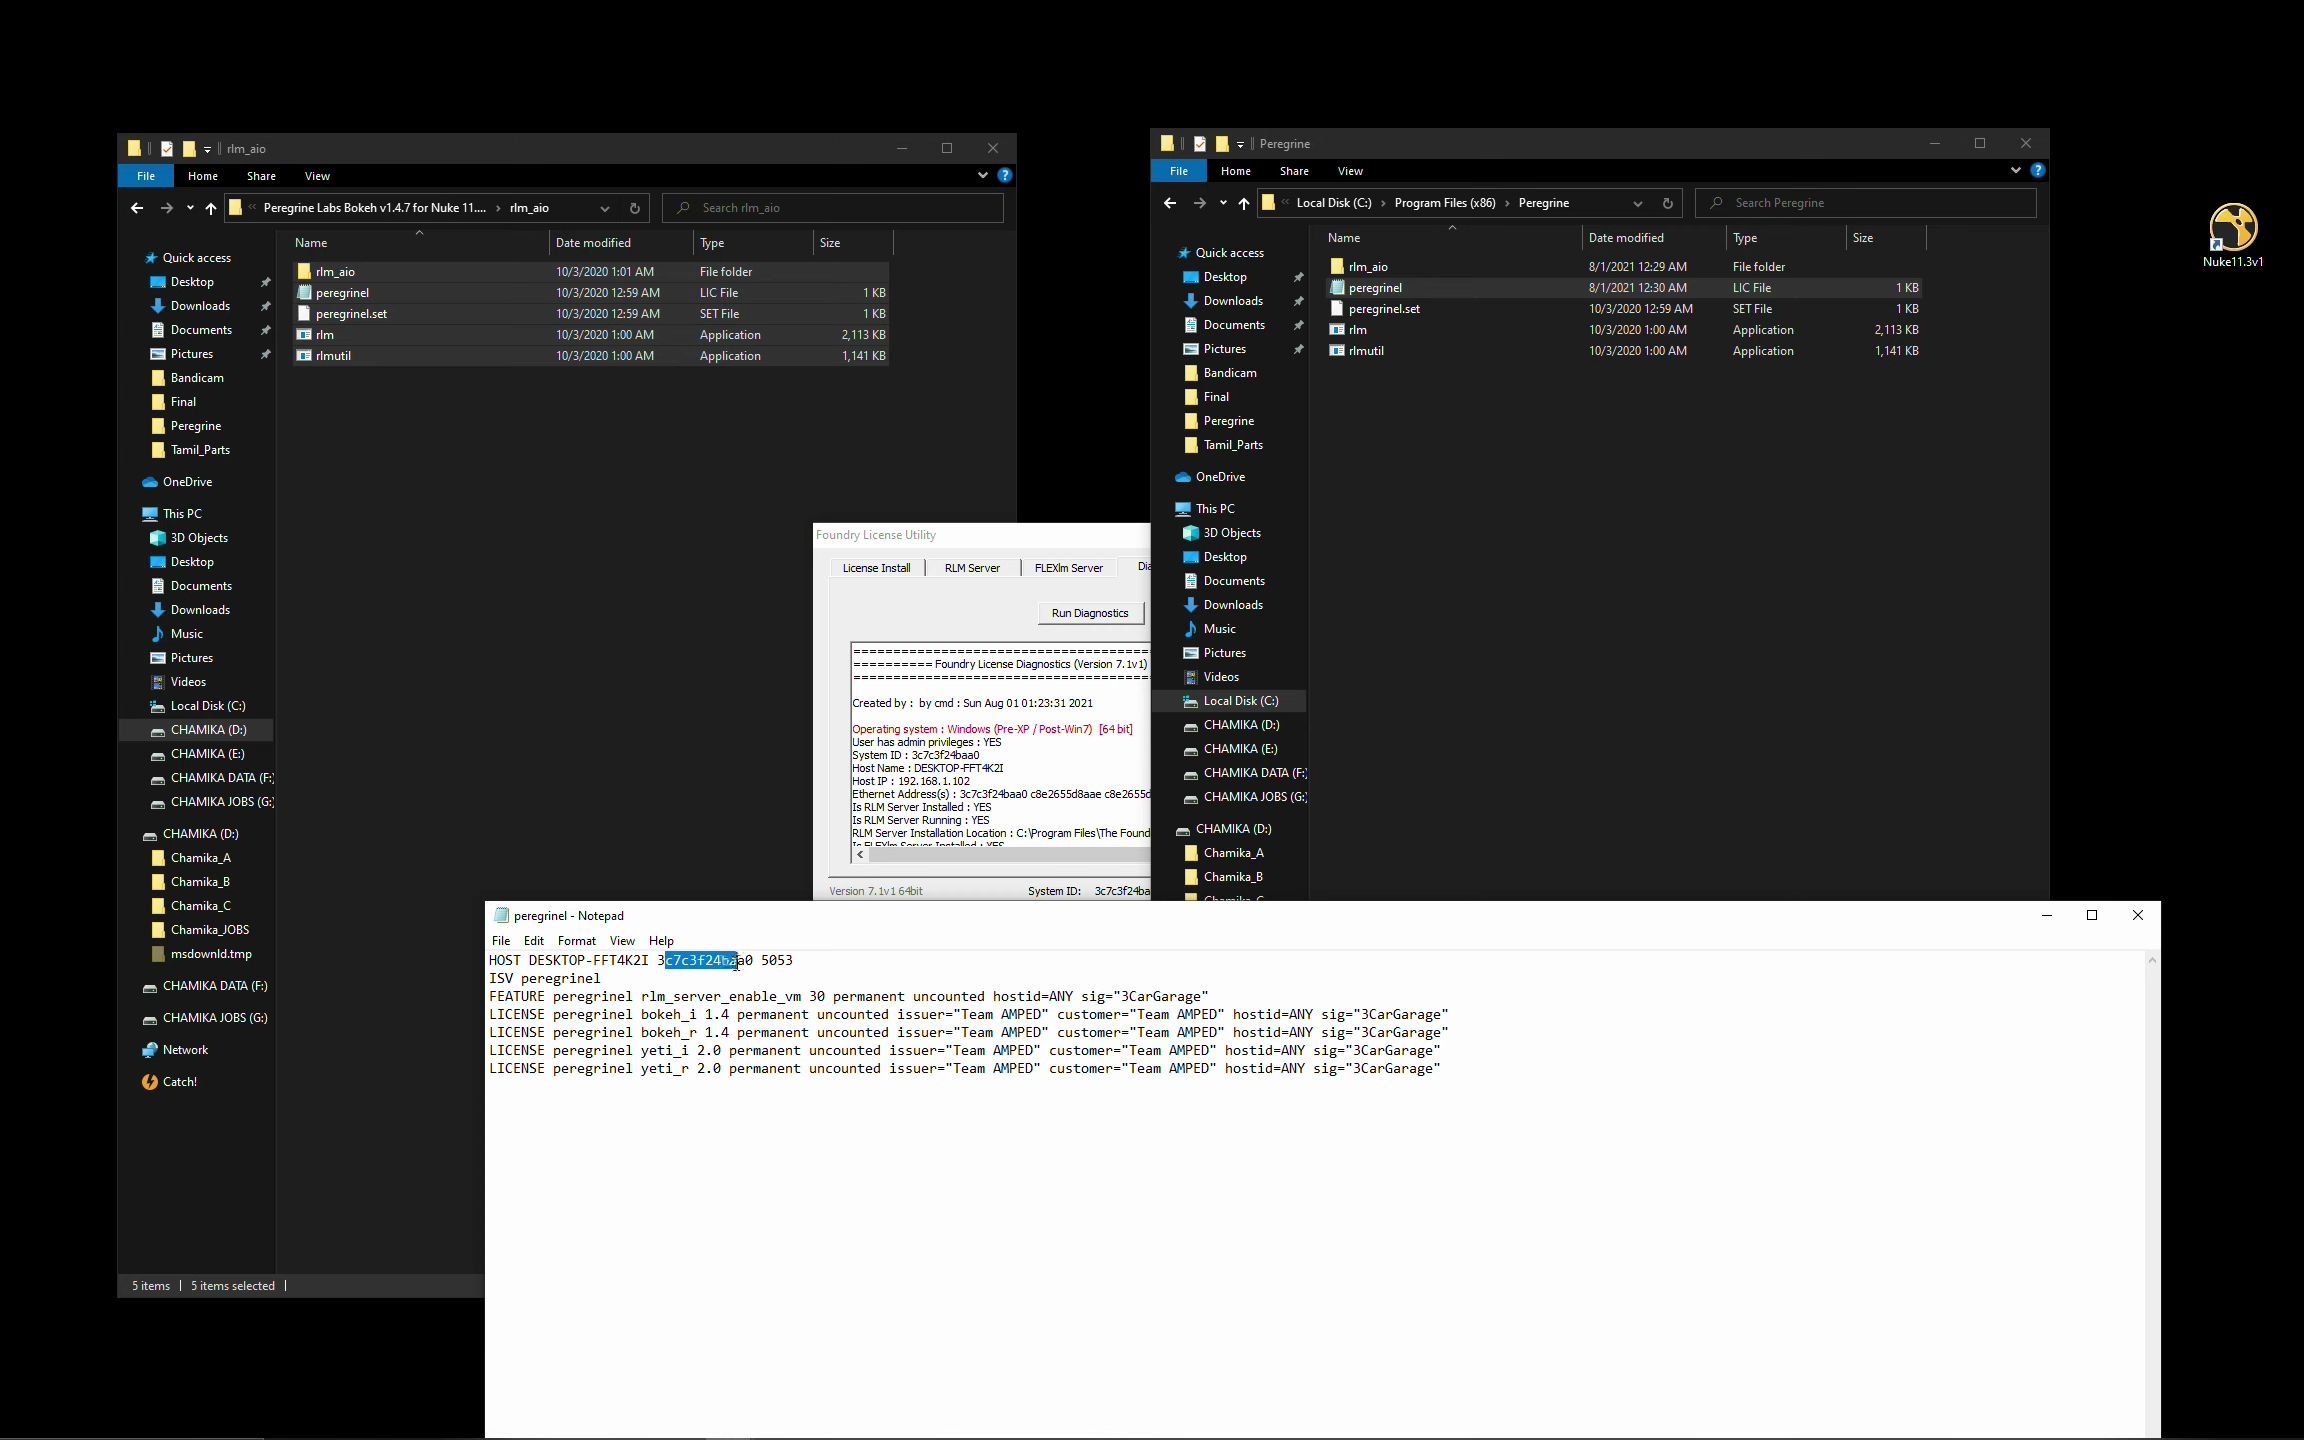Open address bar history dropdown in rlm_aio
2304x1440 pixels.
pos(604,208)
